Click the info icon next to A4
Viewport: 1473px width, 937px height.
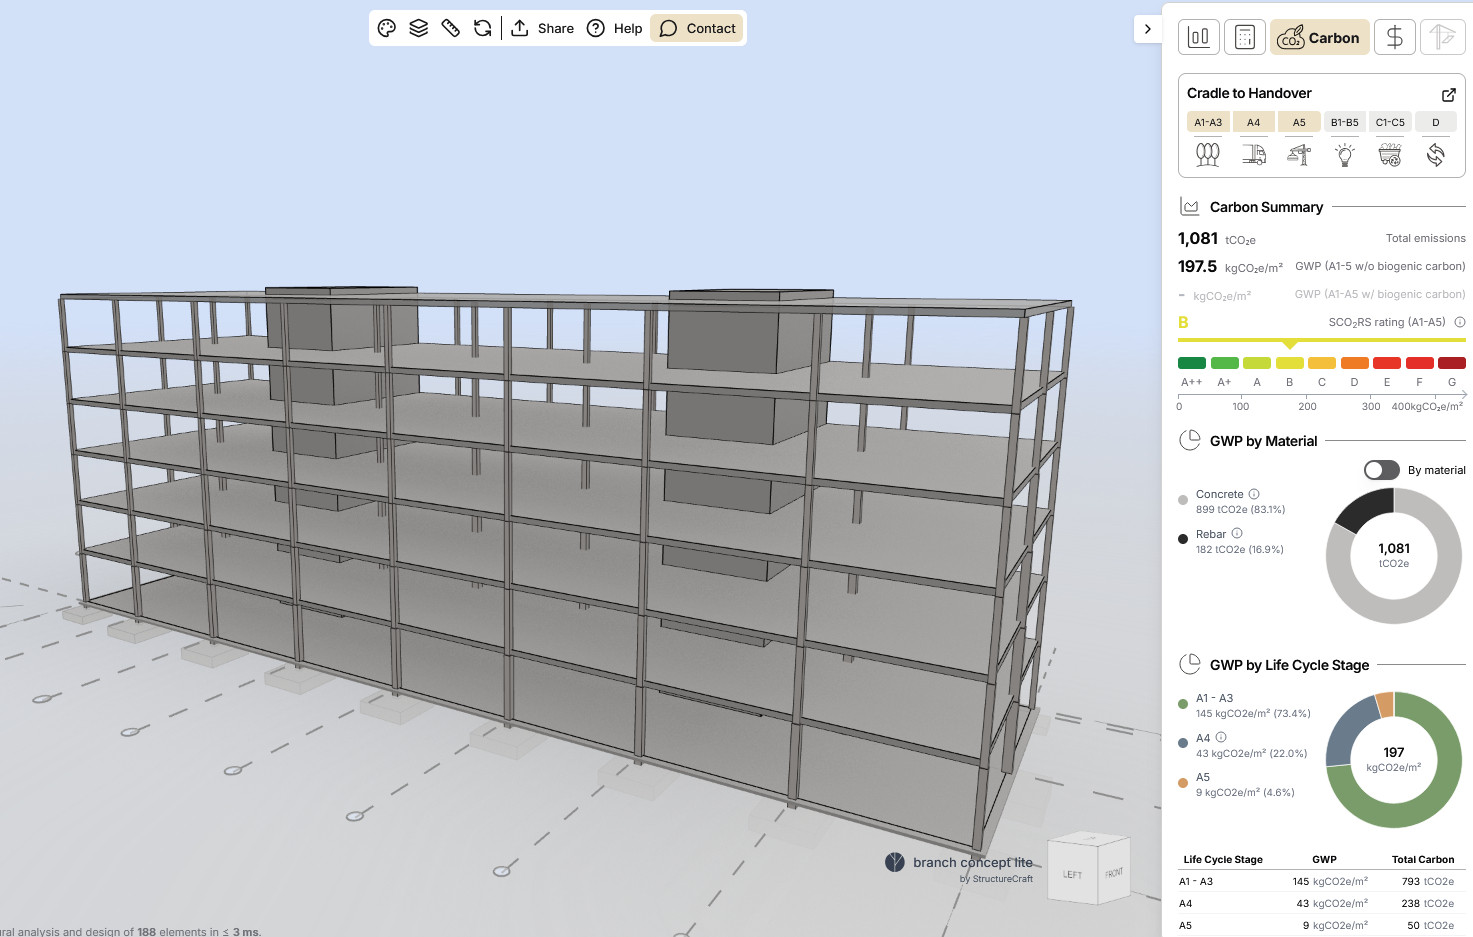pos(1221,737)
